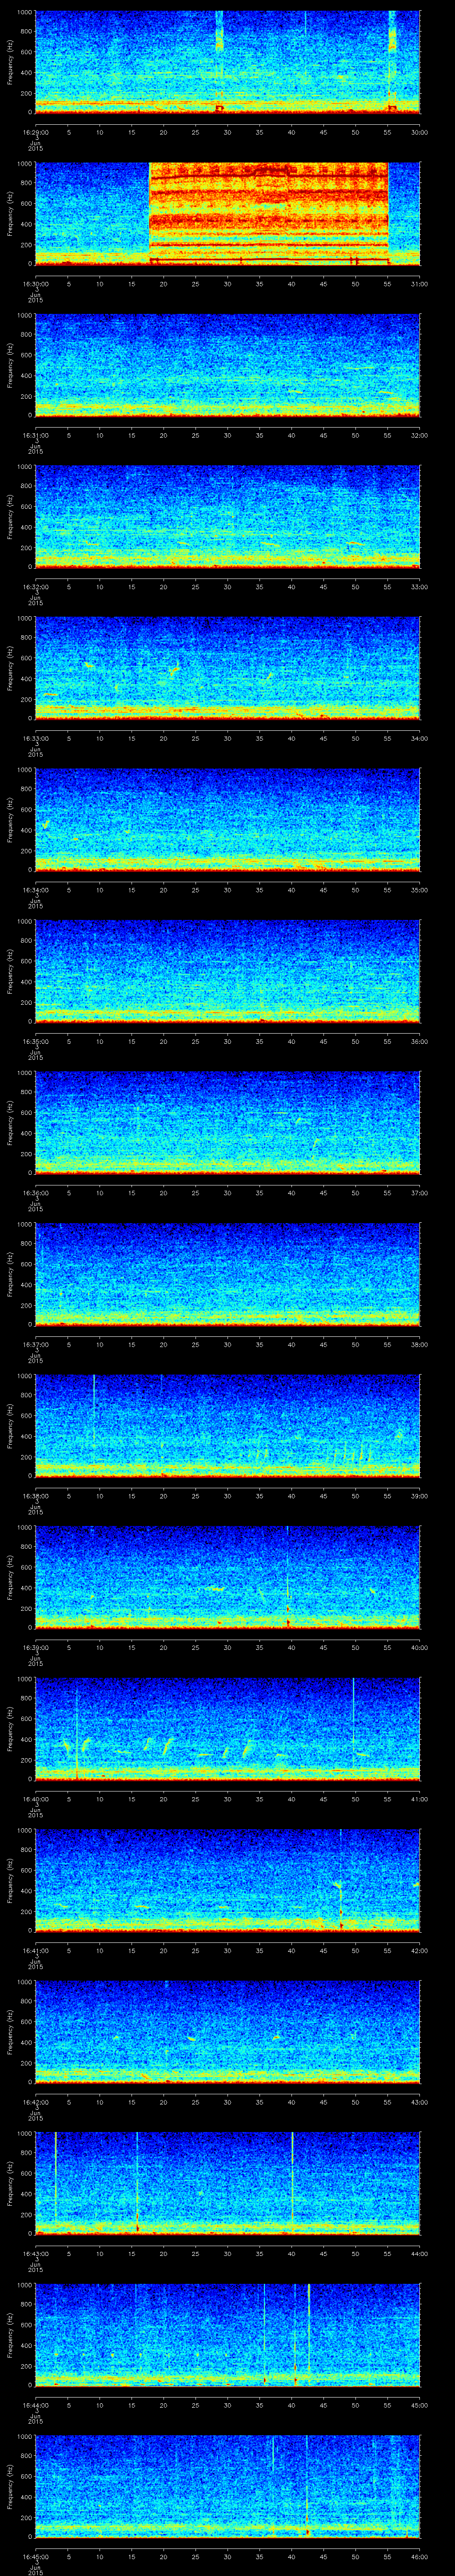Click the 46:00 end time label of the last spectrogram

pos(419,2556)
